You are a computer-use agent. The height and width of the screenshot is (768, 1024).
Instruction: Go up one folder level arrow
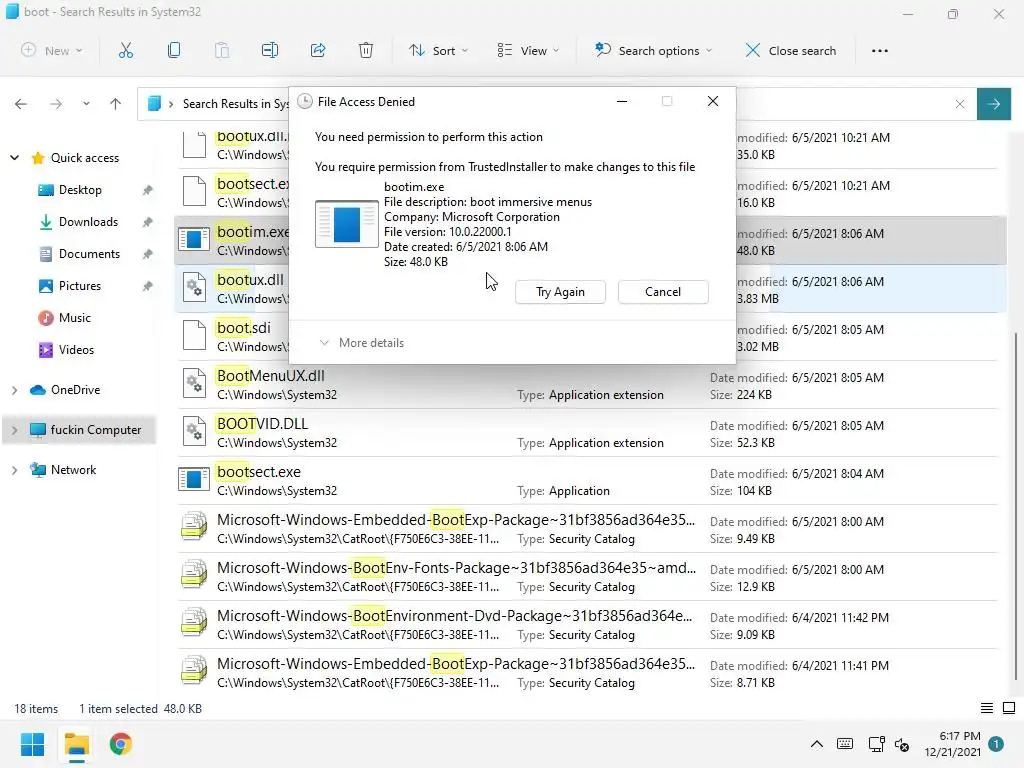pos(116,104)
